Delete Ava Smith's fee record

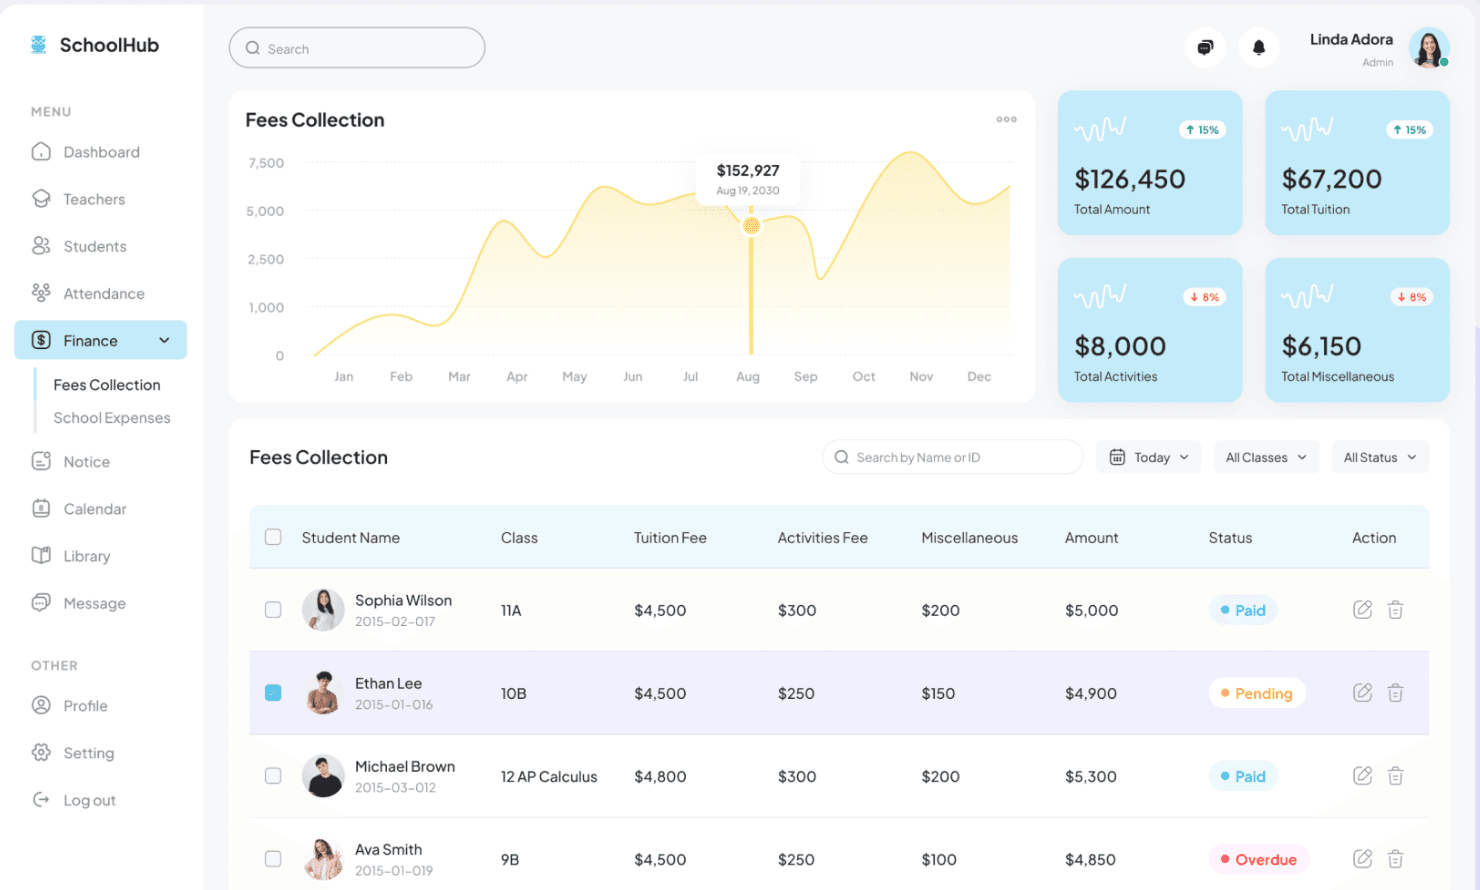click(1395, 858)
